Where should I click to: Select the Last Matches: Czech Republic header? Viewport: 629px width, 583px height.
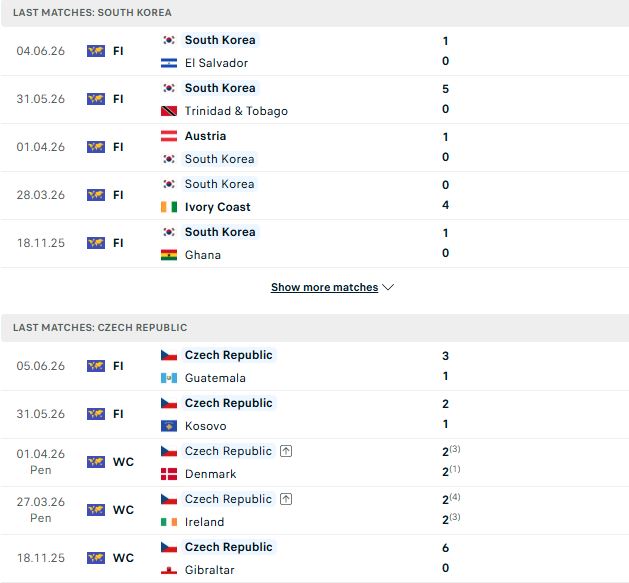click(314, 328)
